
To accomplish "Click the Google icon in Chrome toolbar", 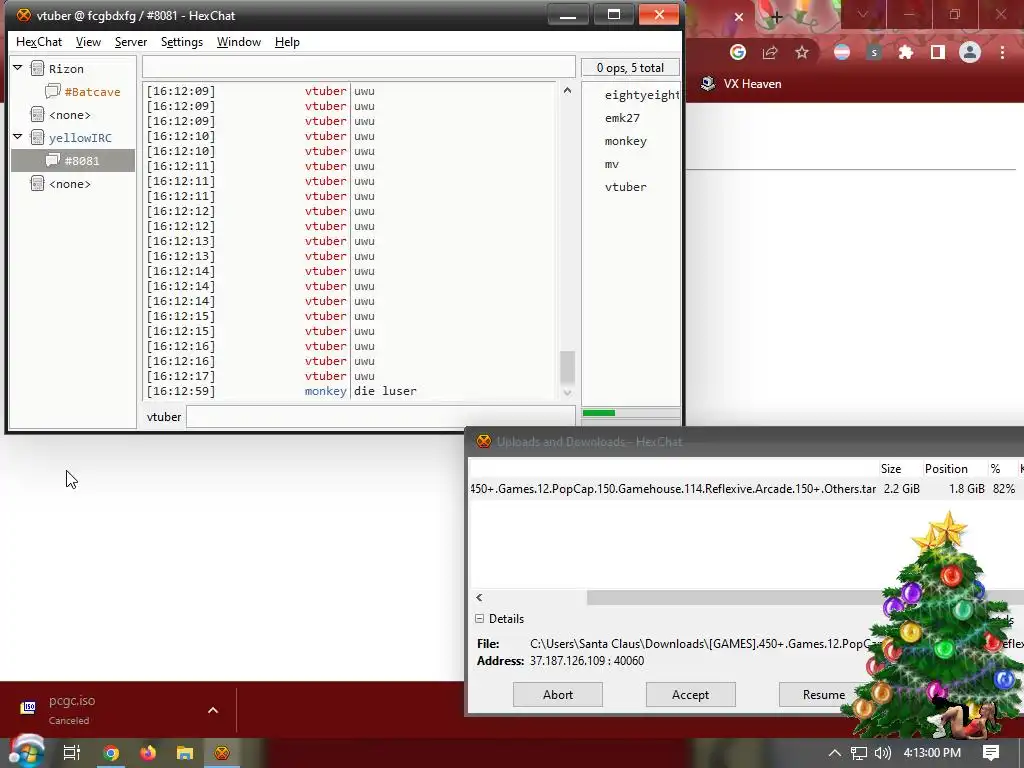I will pos(738,52).
